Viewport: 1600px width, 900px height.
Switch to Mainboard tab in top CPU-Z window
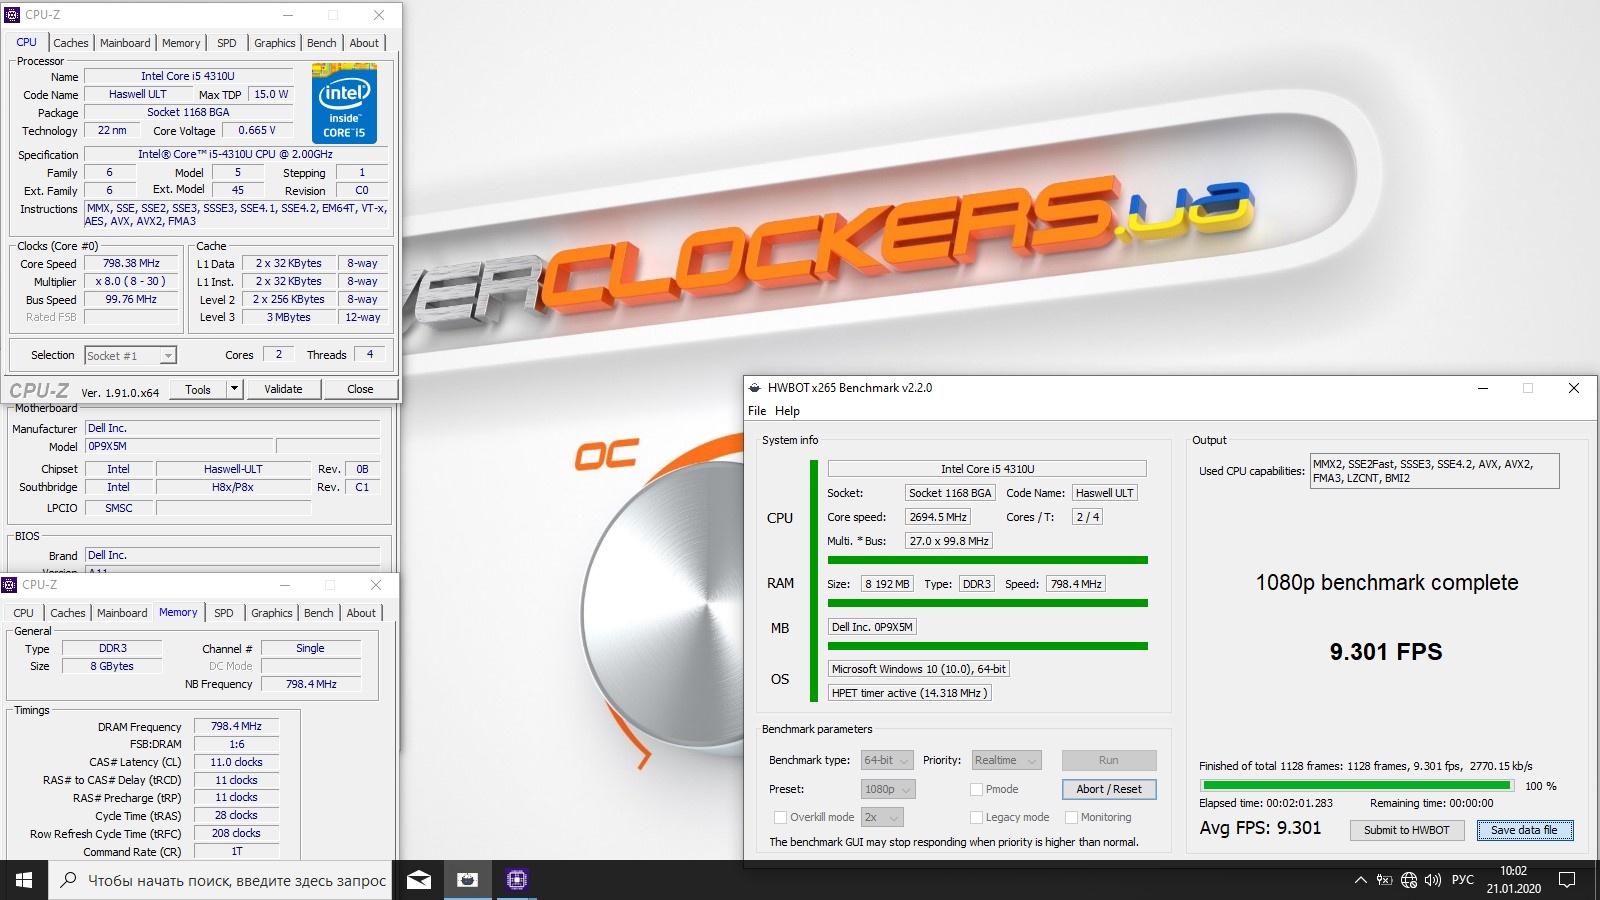(x=125, y=43)
